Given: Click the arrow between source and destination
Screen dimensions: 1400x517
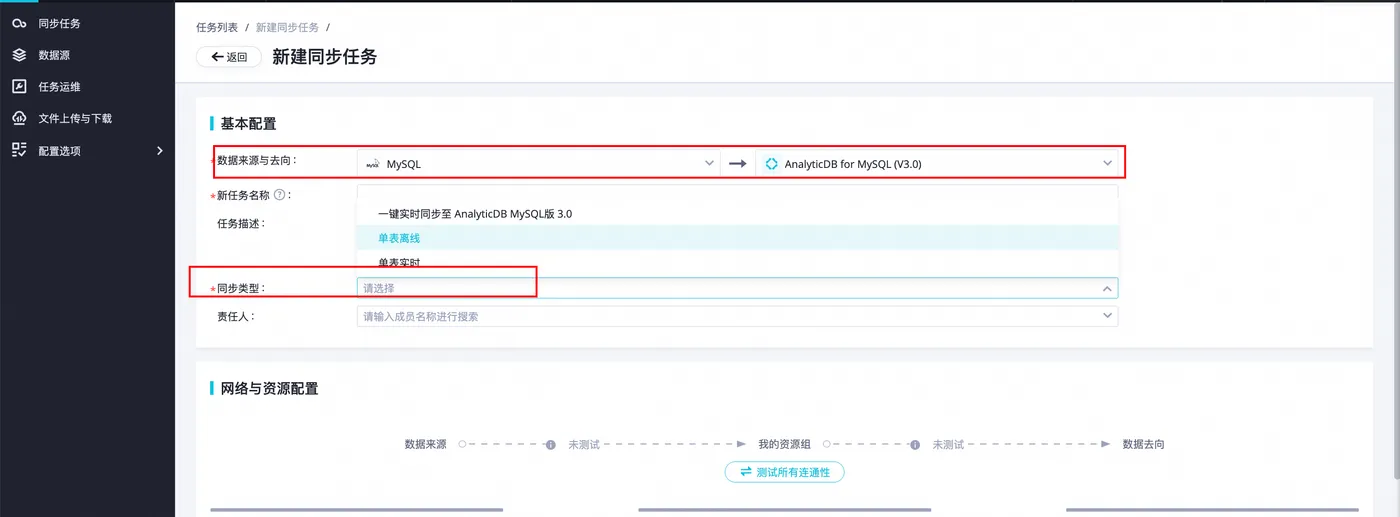Looking at the screenshot, I should (738, 164).
